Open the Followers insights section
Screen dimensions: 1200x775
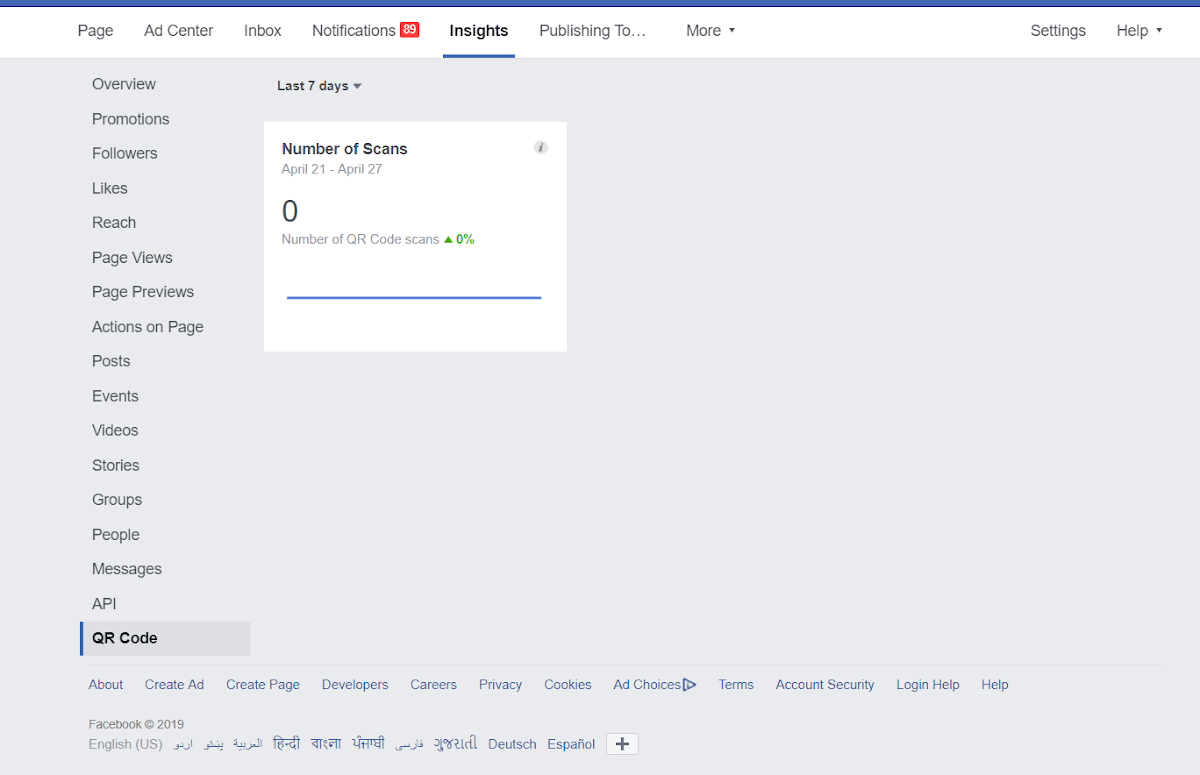(124, 153)
